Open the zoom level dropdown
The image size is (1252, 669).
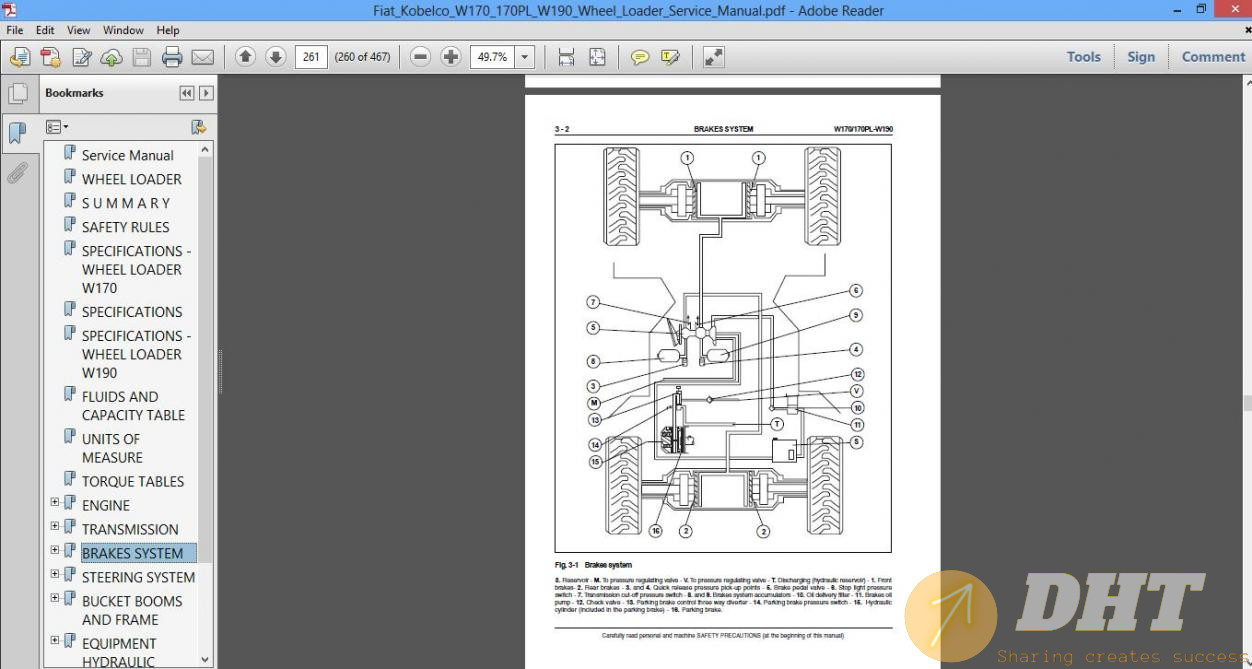525,57
